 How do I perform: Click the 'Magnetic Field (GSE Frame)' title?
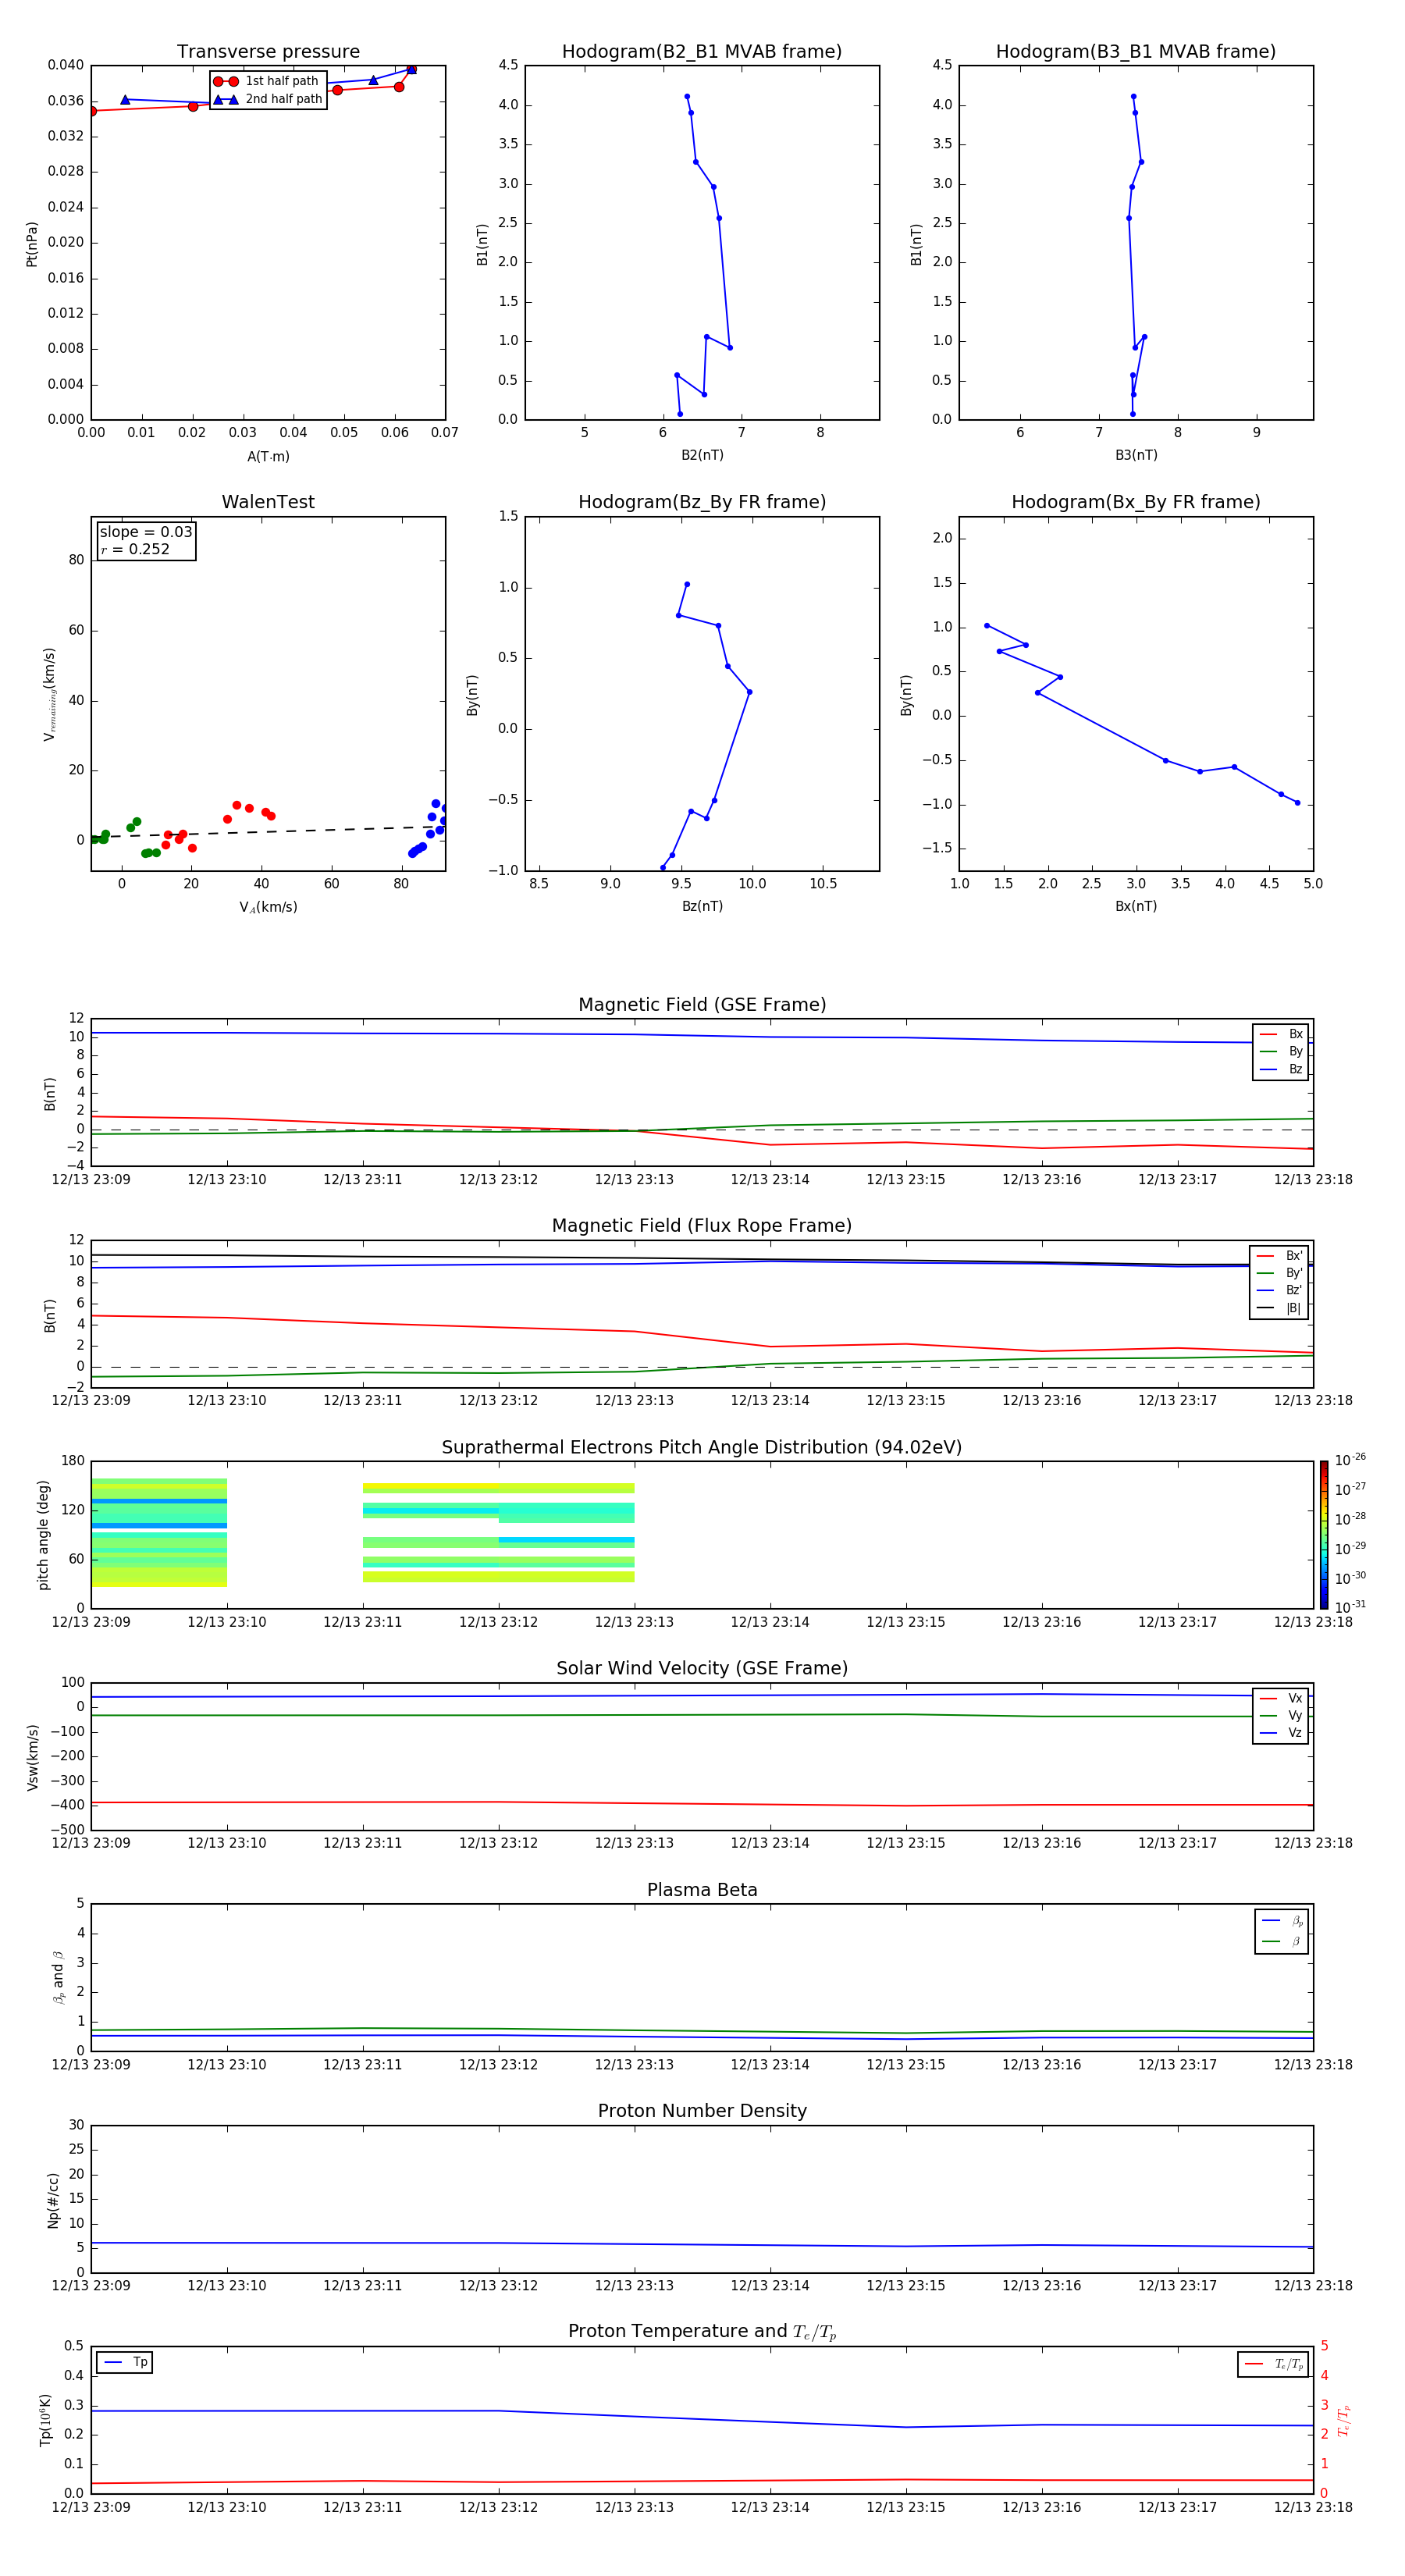point(702,1005)
